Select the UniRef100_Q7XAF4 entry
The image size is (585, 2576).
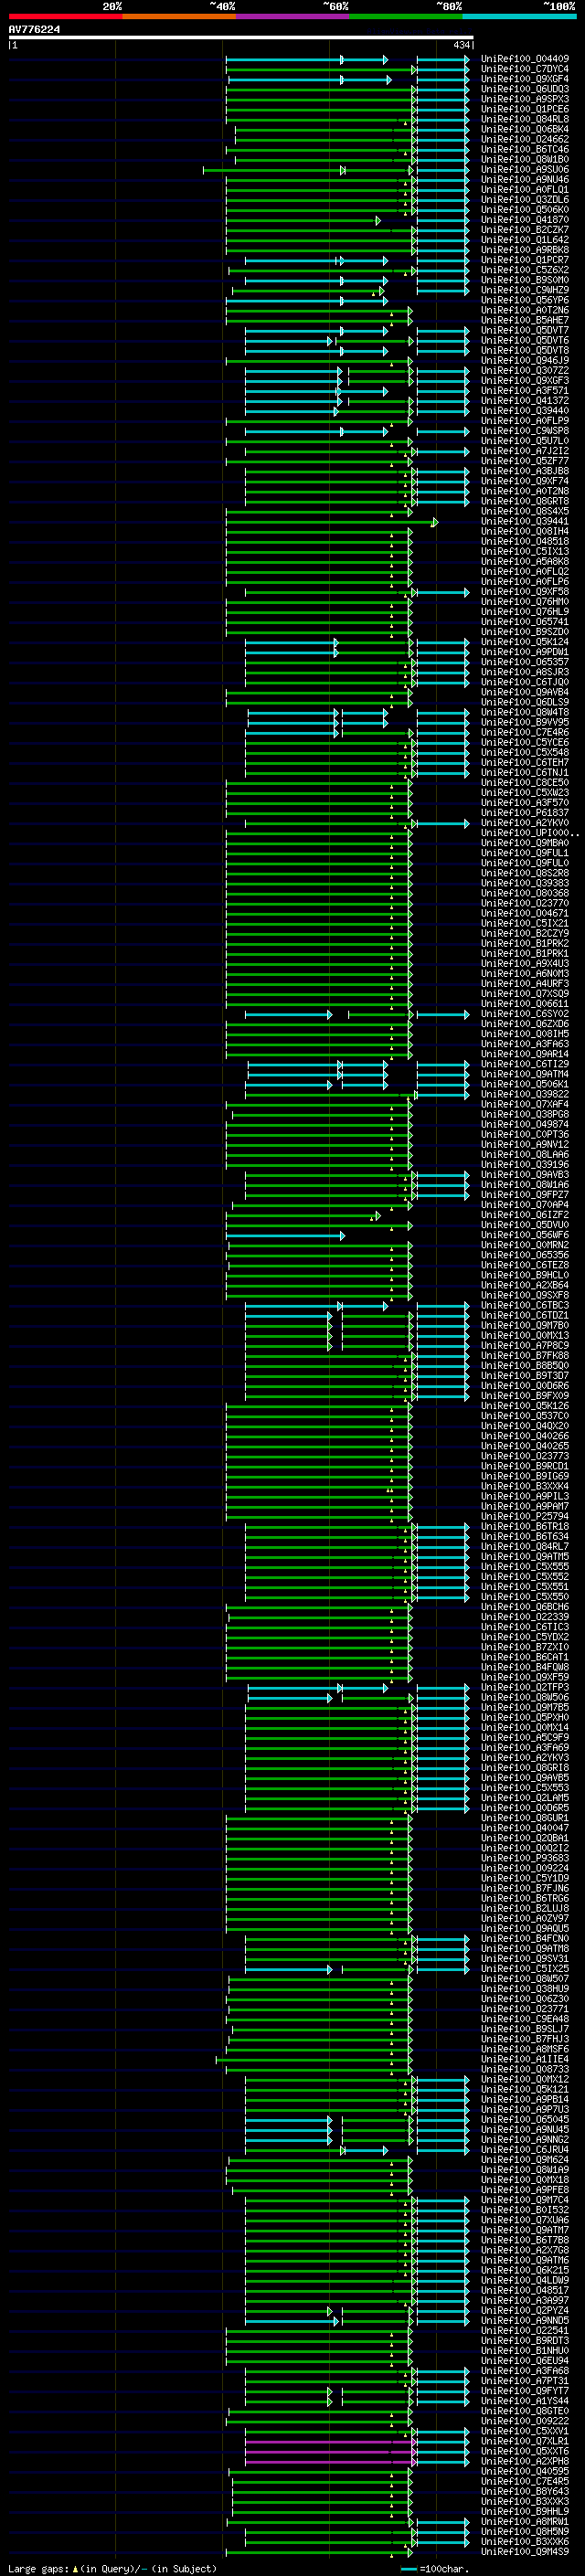pos(525,1104)
